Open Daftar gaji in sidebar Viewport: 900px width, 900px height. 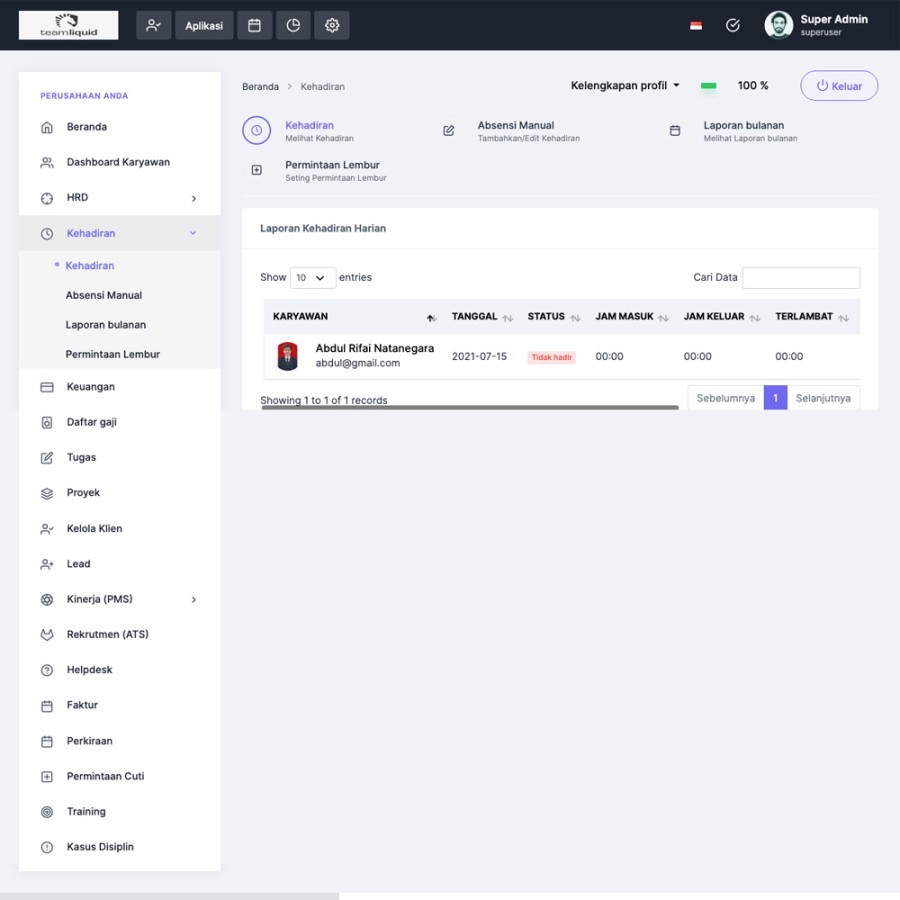point(92,422)
